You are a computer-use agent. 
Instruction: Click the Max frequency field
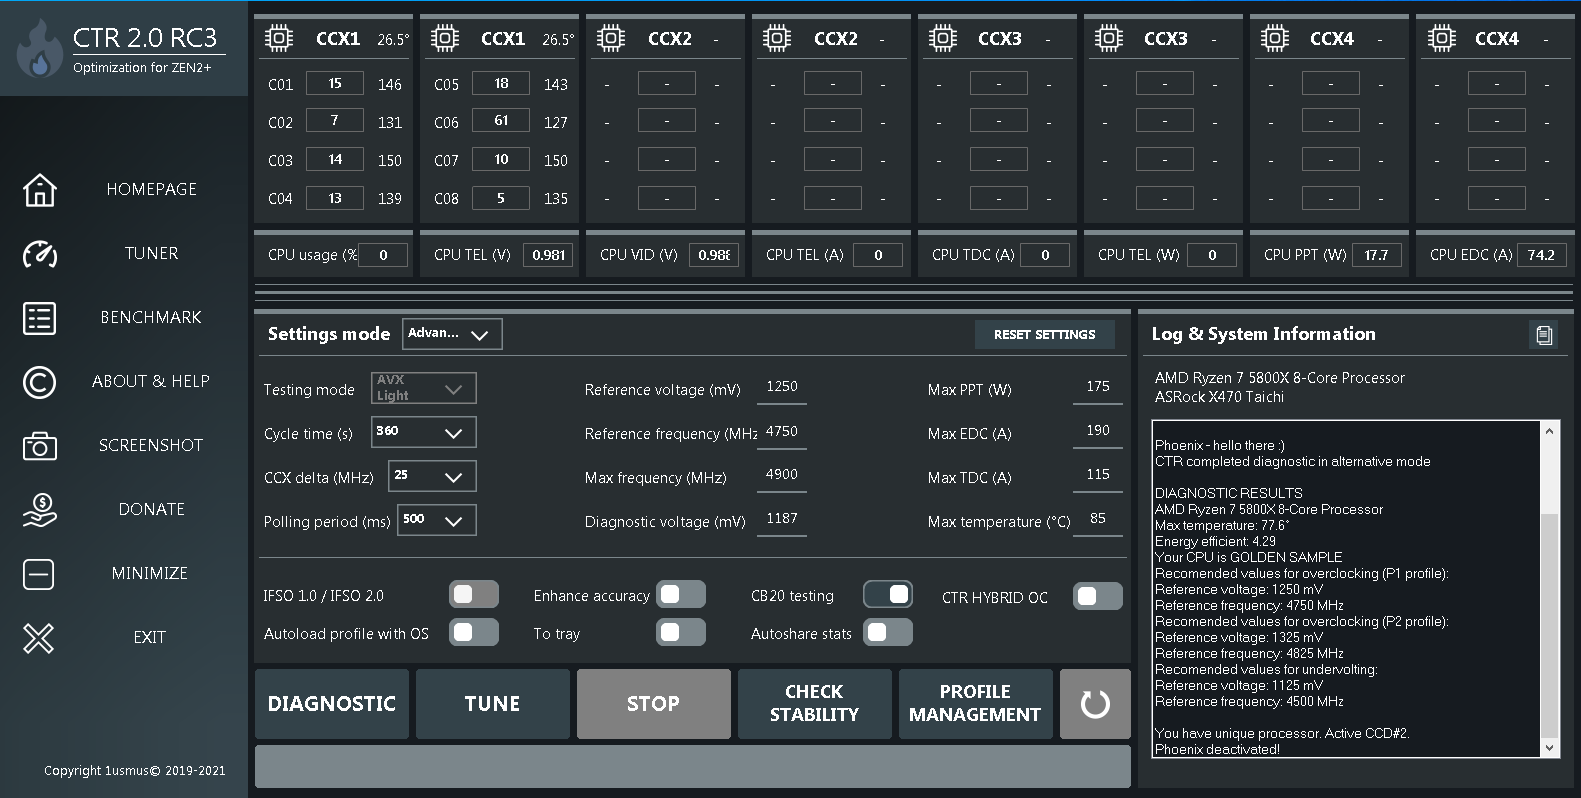pos(782,476)
